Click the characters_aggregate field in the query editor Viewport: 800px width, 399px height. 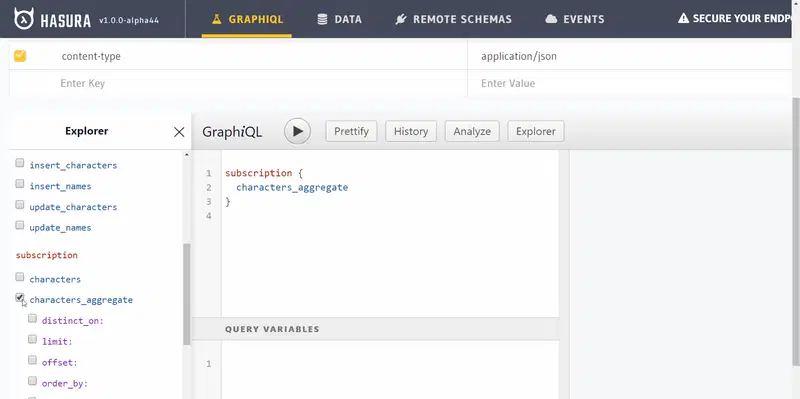pyautogui.click(x=292, y=187)
